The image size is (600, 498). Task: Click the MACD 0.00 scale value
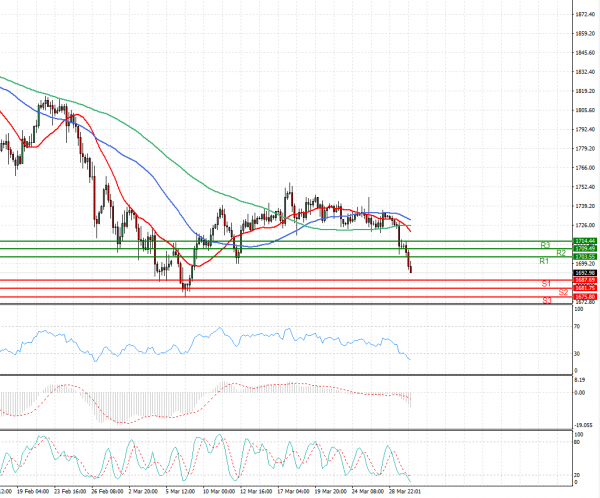580,393
